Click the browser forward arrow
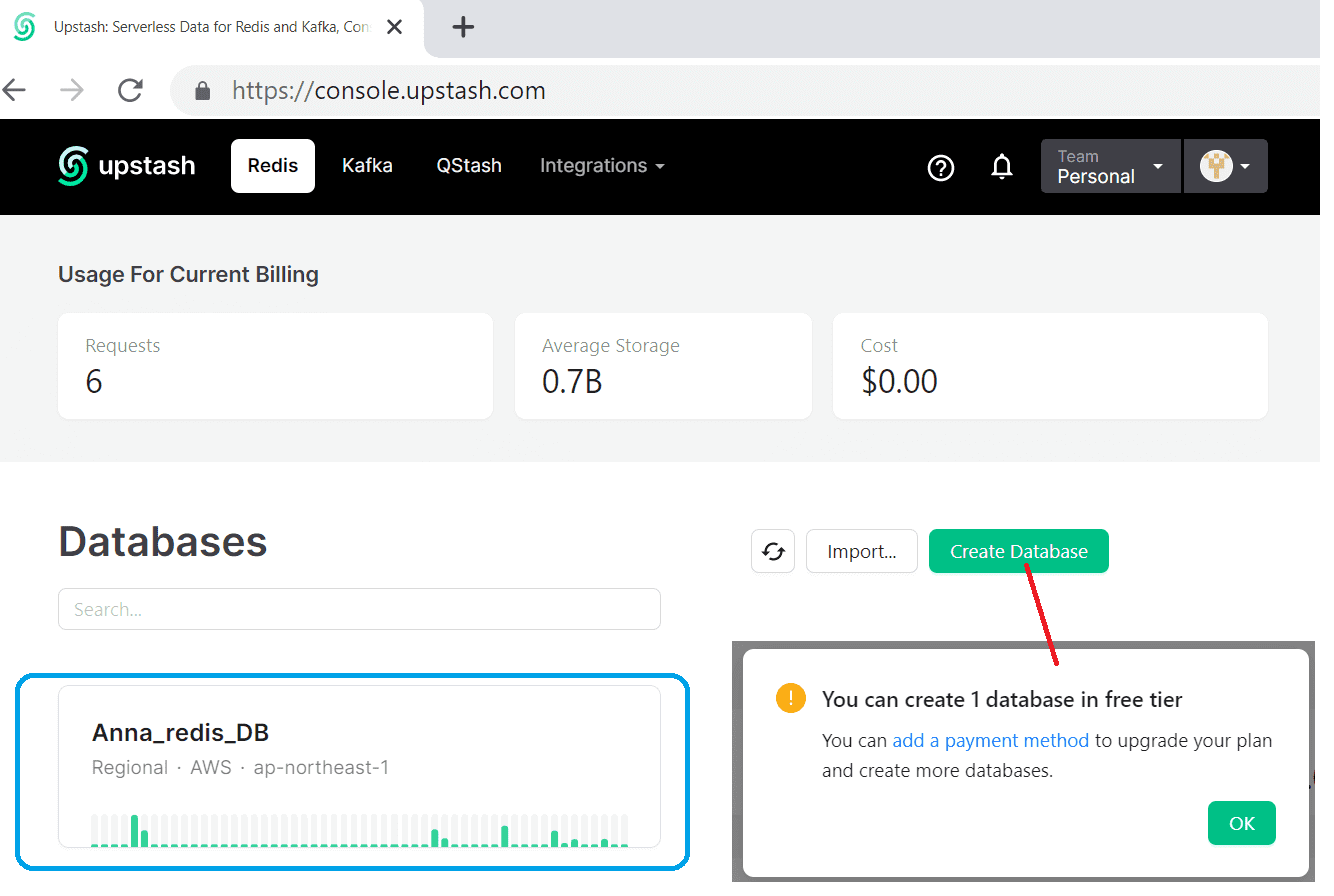Screen dimensions: 1334x896 [x=72, y=91]
